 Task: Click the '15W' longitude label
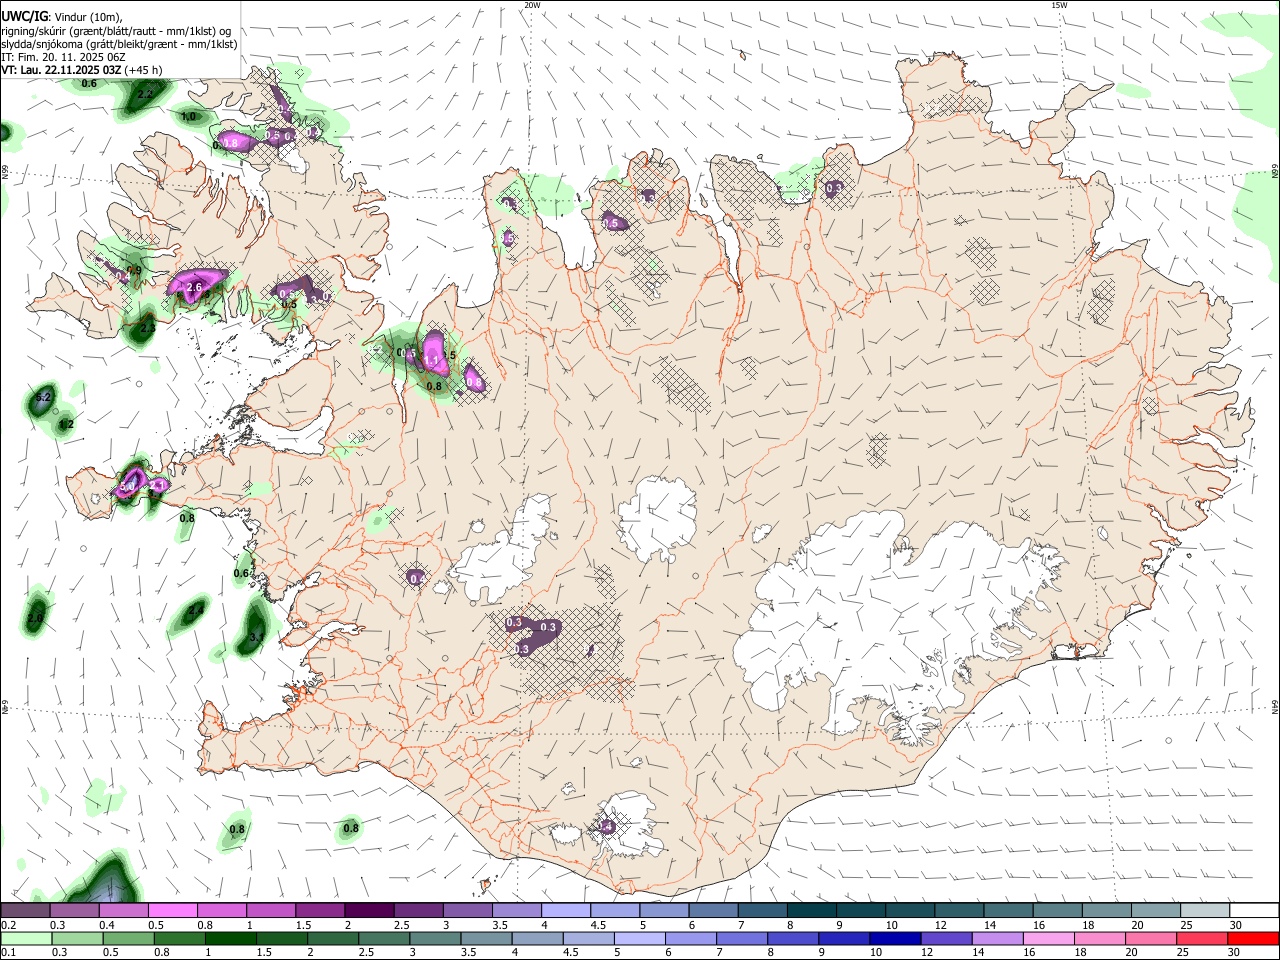click(x=1059, y=5)
